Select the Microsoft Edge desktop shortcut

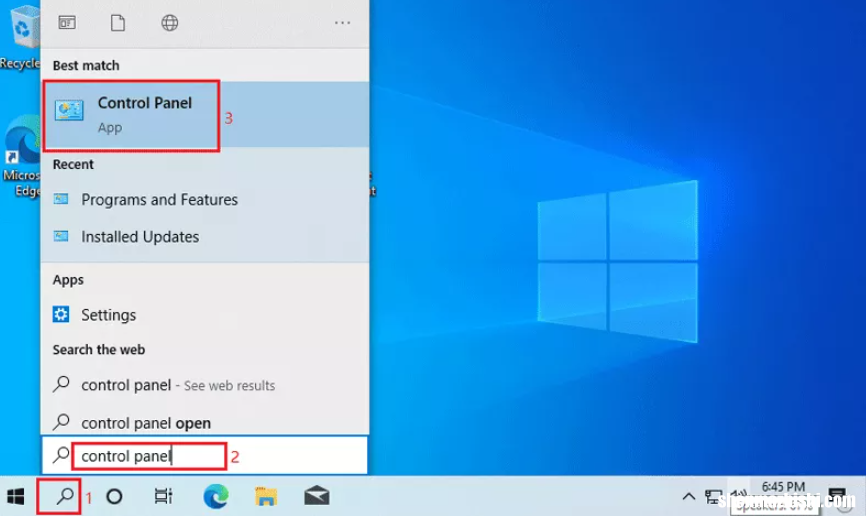coord(21,157)
